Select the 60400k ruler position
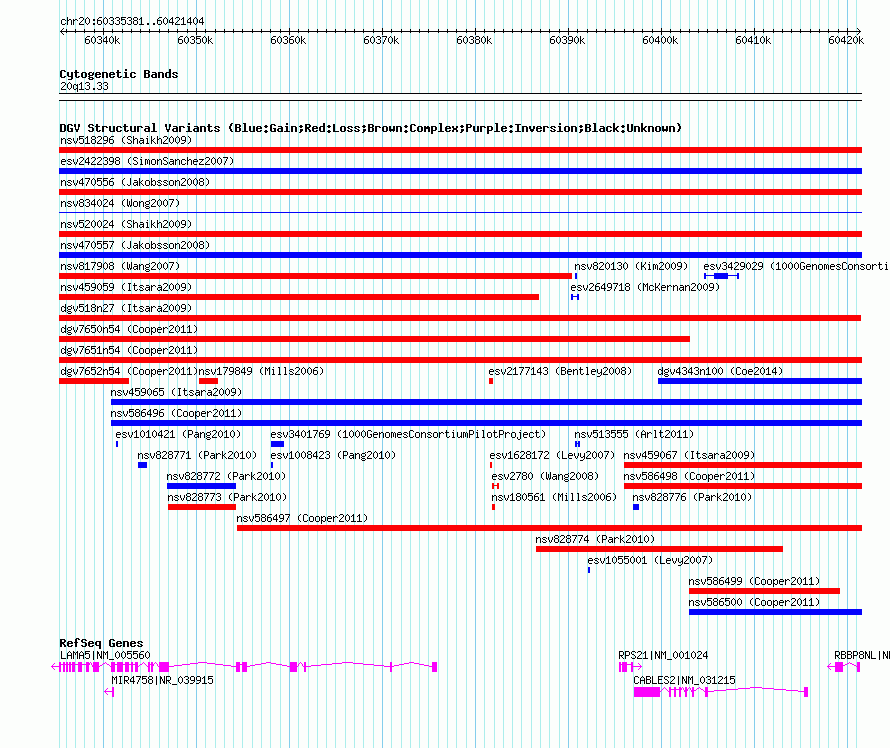 click(x=660, y=40)
